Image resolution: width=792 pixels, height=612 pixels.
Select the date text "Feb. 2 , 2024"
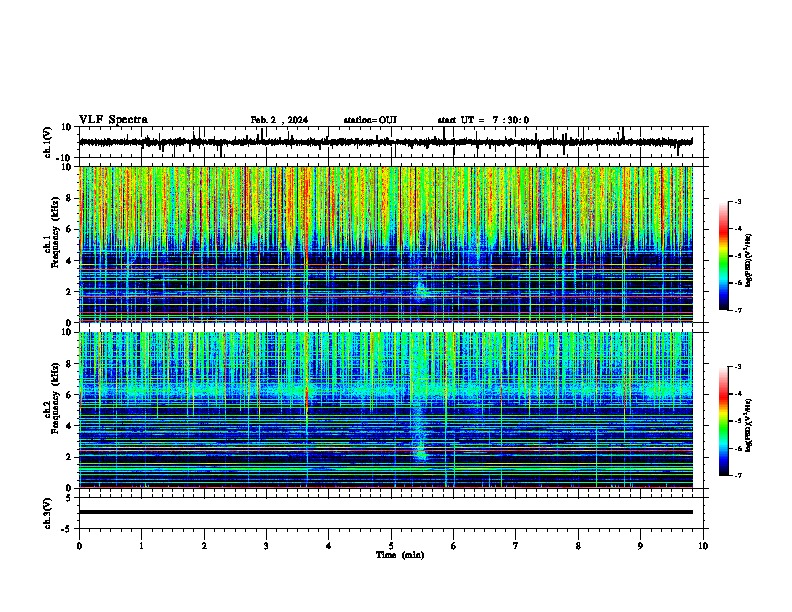coord(279,120)
